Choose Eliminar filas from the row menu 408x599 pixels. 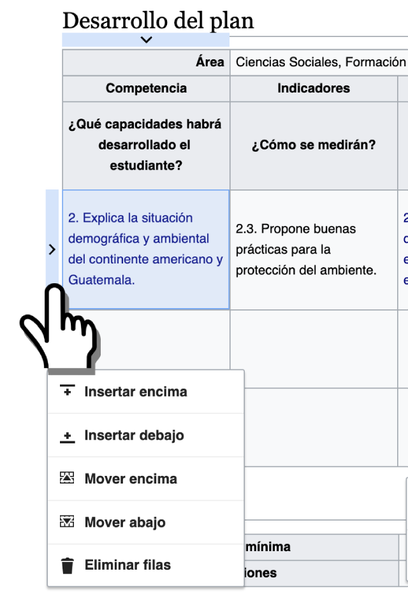tap(146, 565)
